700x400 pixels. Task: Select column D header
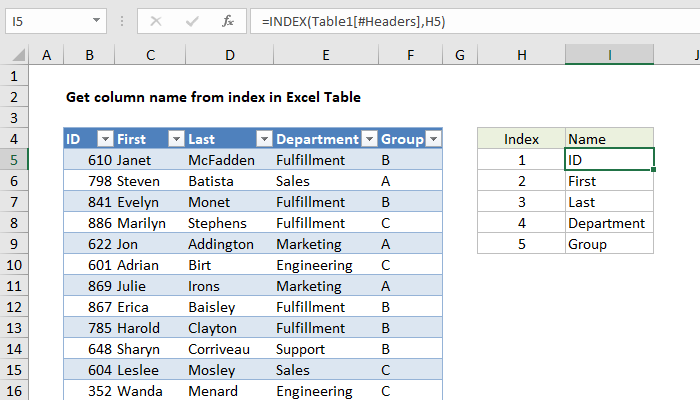(x=229, y=57)
